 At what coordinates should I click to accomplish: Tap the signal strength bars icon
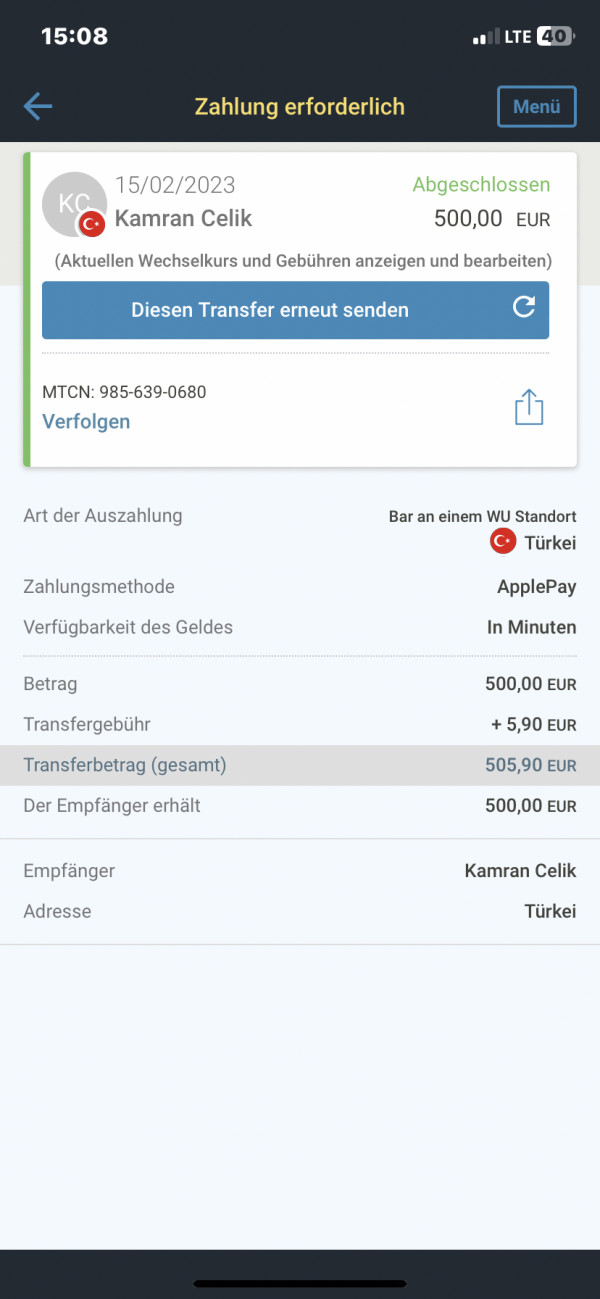(x=486, y=37)
